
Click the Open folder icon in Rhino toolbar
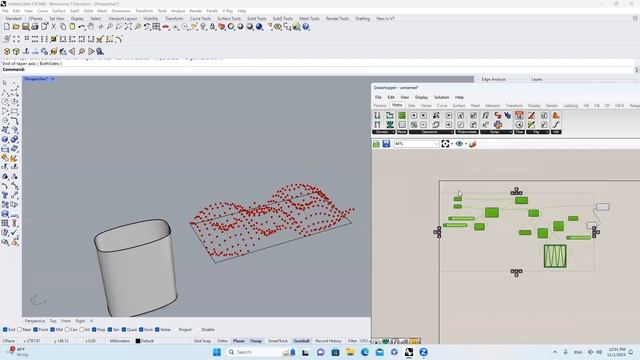click(16, 27)
